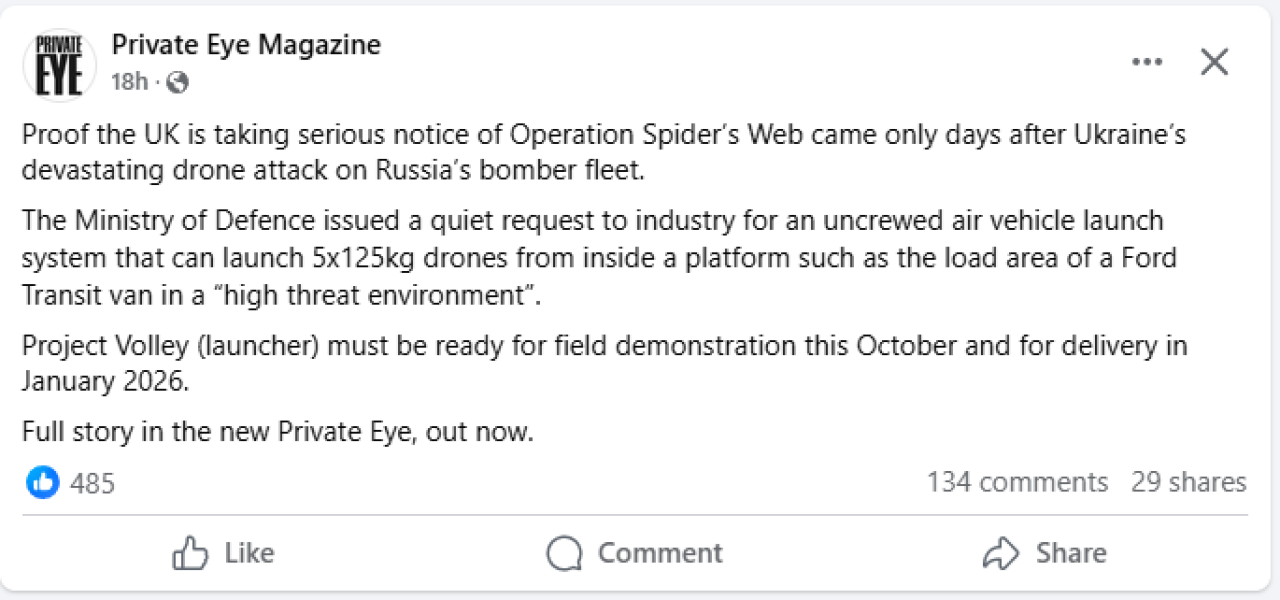
Task: Close the post with the X
Action: click(x=1214, y=62)
